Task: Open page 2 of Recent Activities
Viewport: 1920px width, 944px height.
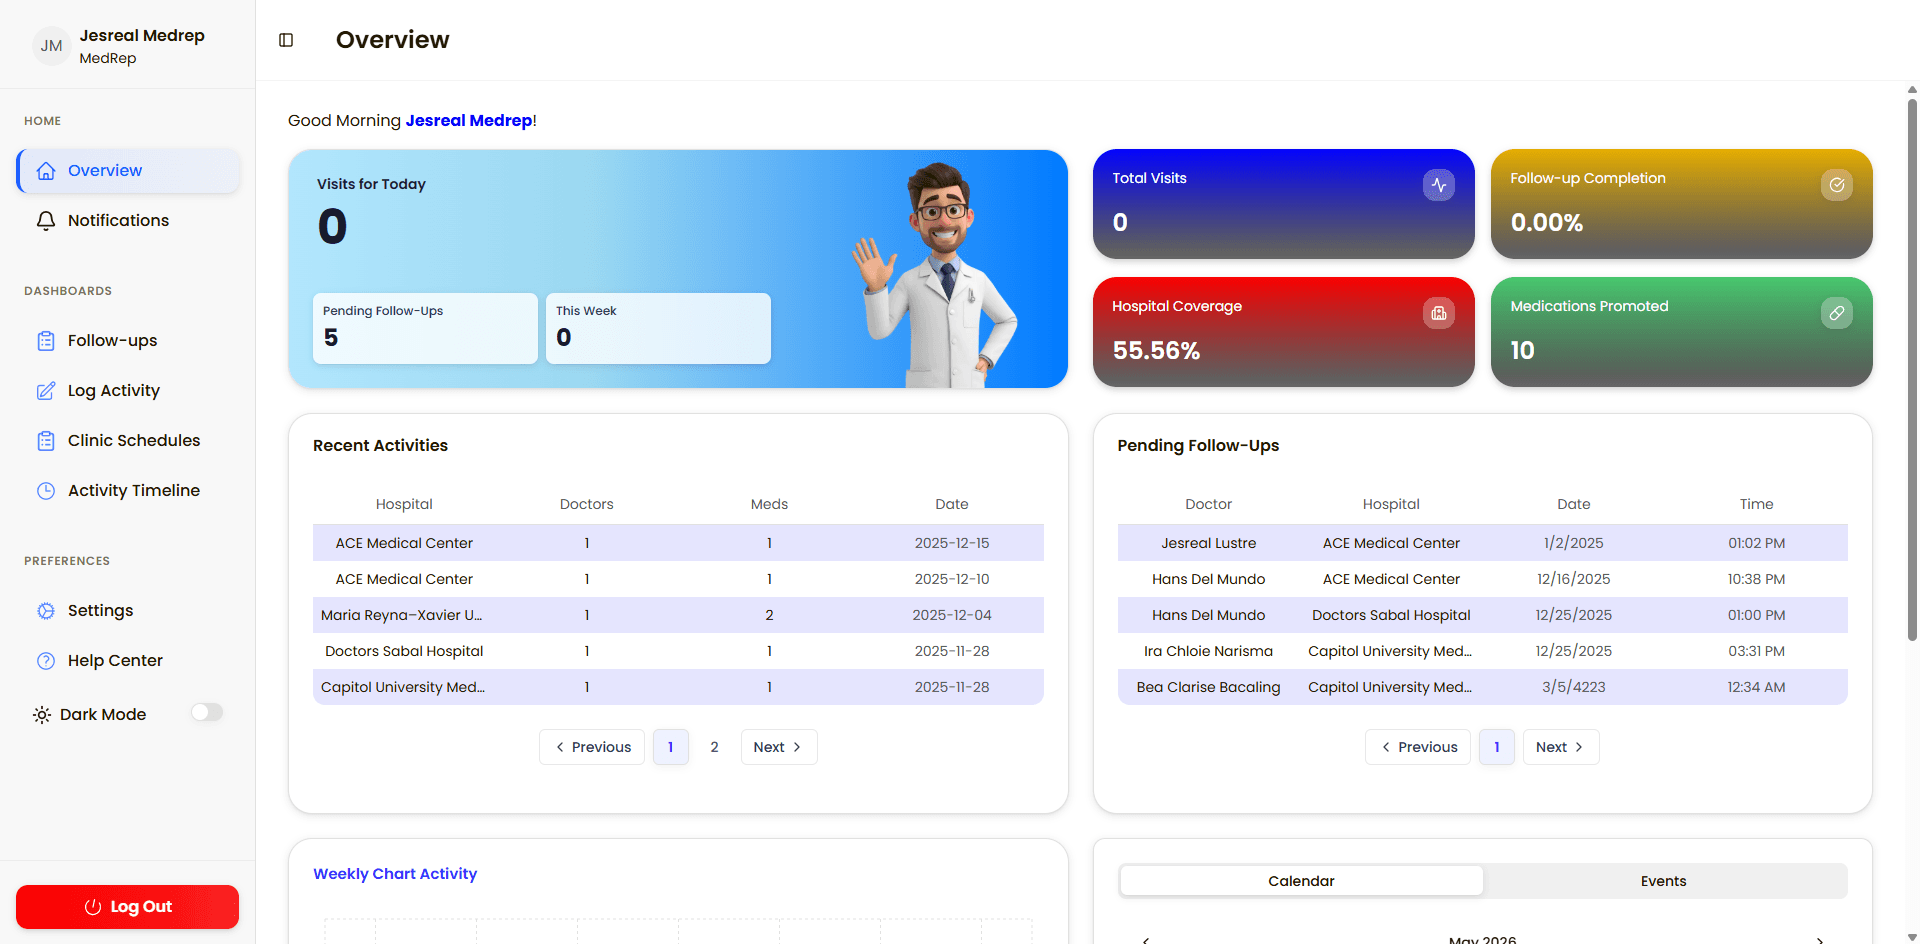Action: [714, 747]
